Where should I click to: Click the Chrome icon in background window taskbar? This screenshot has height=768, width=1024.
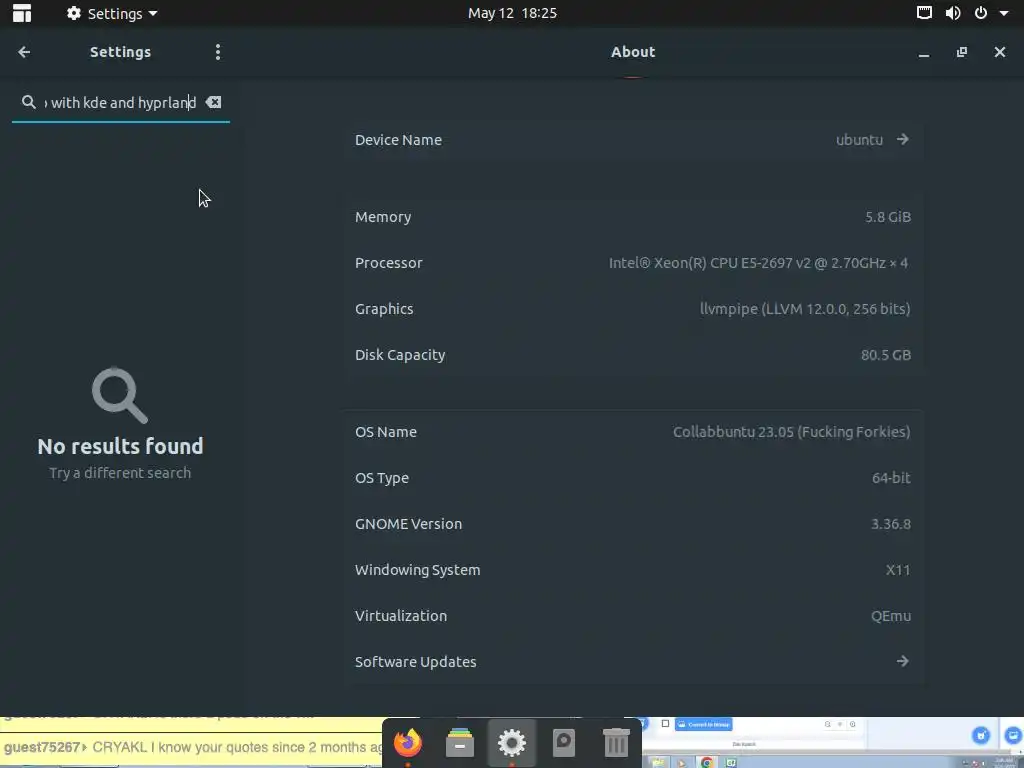pos(707,762)
